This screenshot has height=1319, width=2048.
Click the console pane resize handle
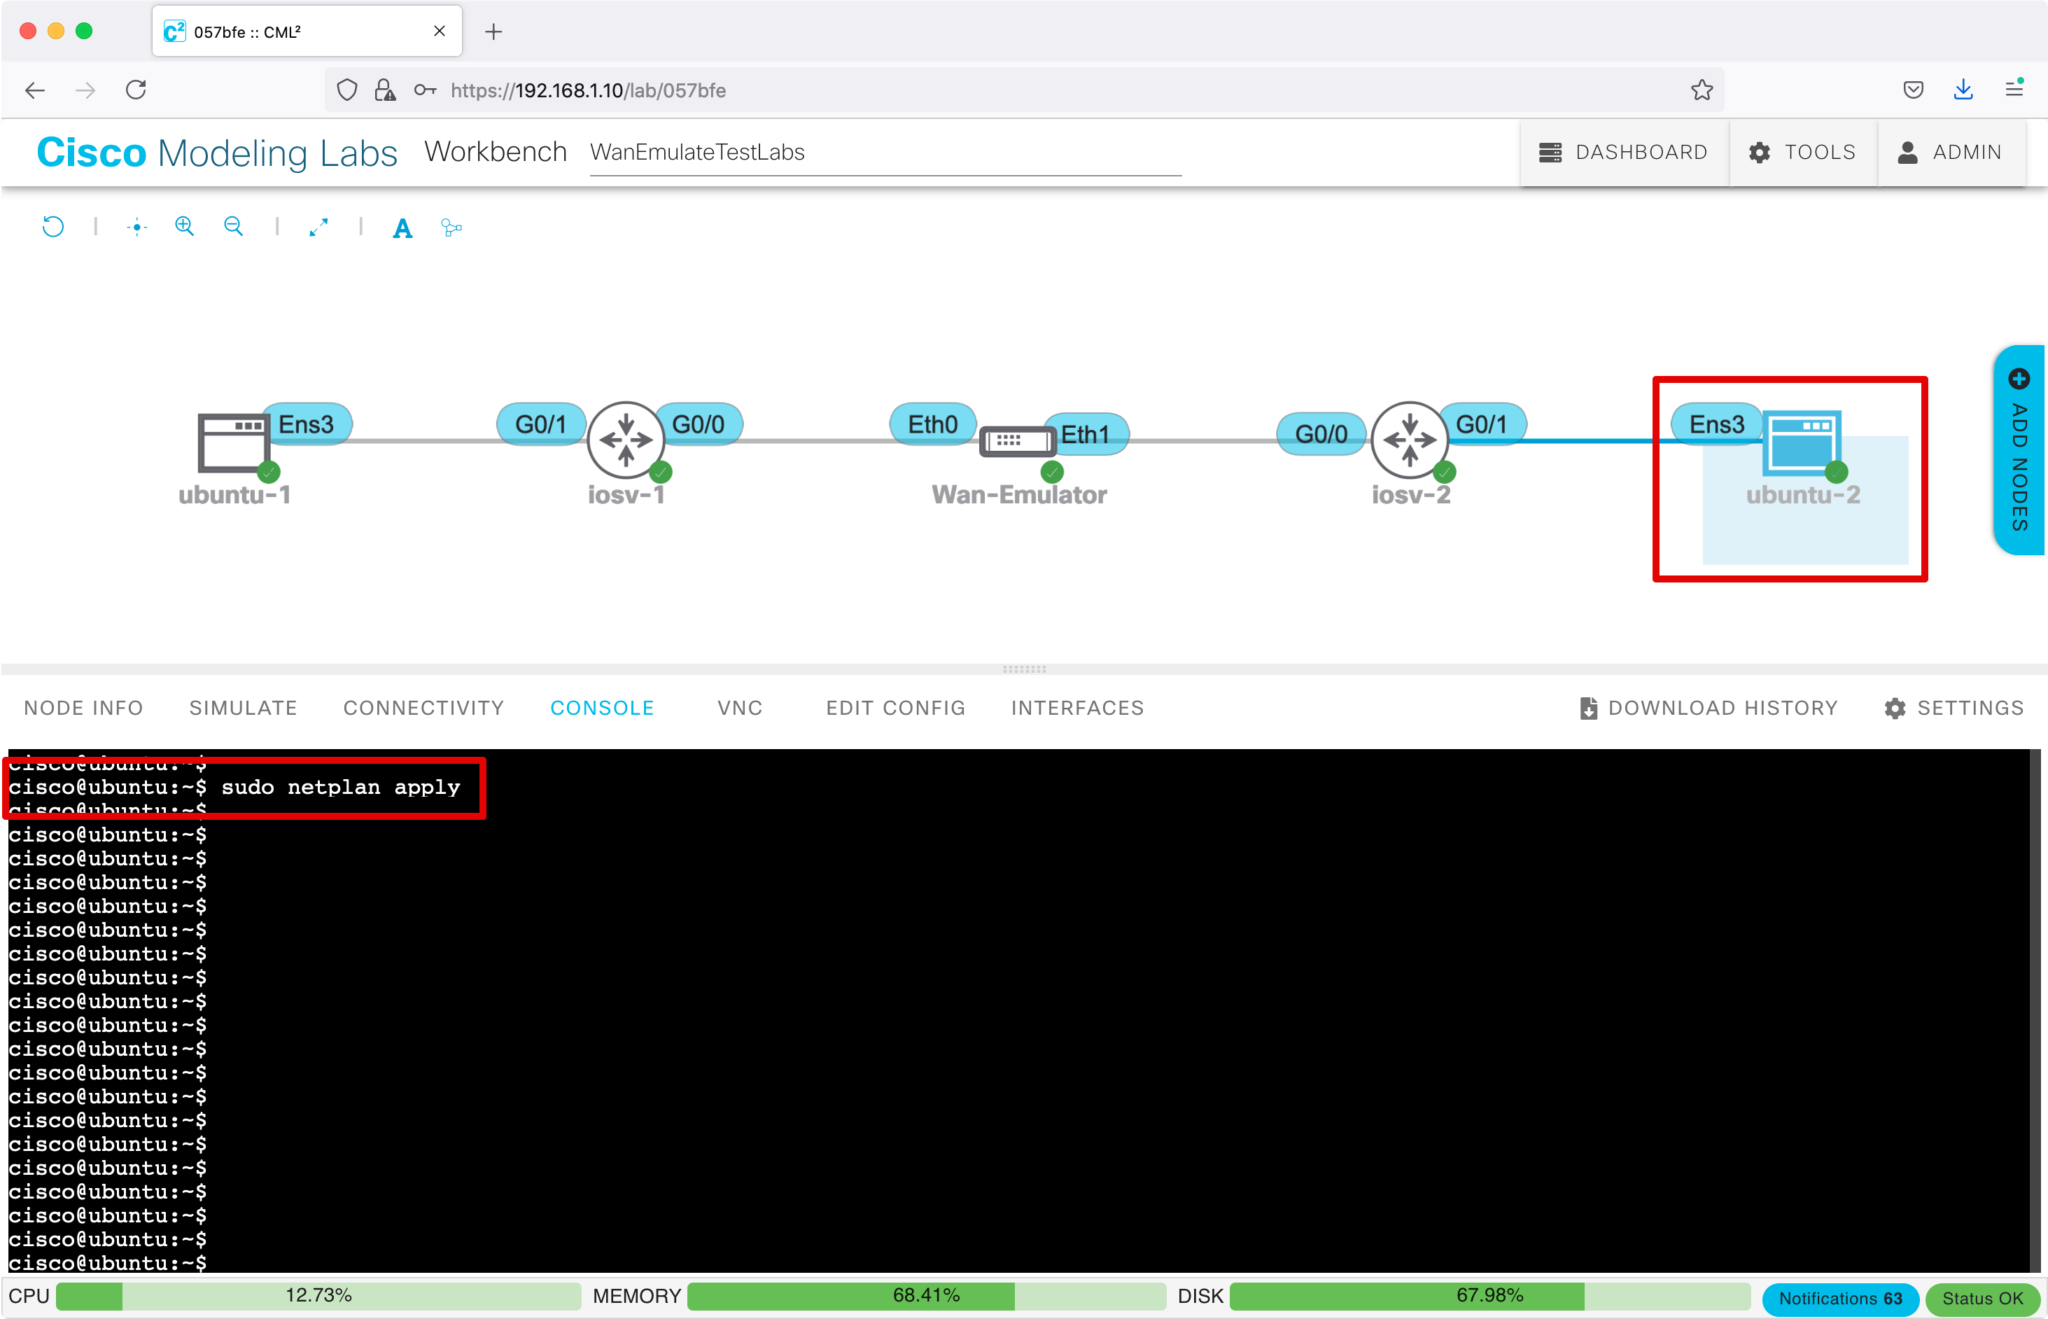[1024, 669]
